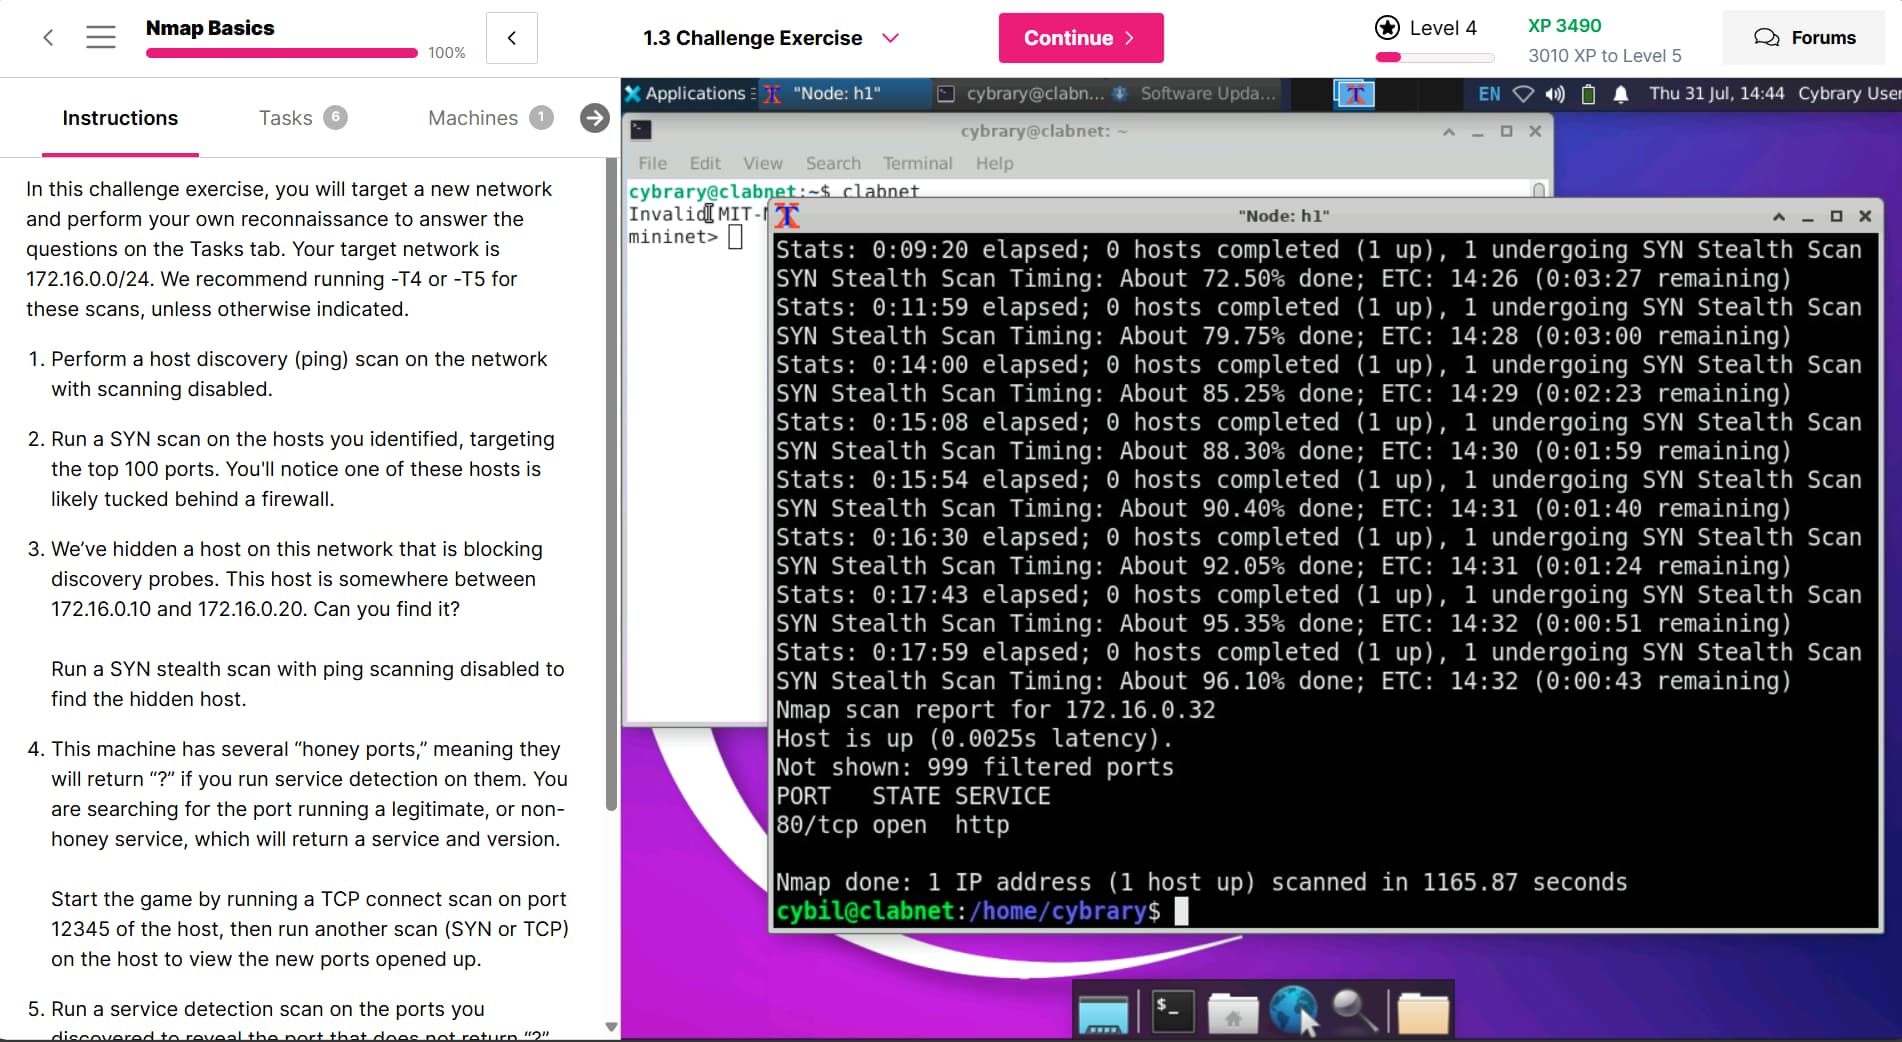This screenshot has width=1902, height=1042.
Task: Open the Edit menu in the cybrary@clabnet terminal
Action: click(705, 163)
